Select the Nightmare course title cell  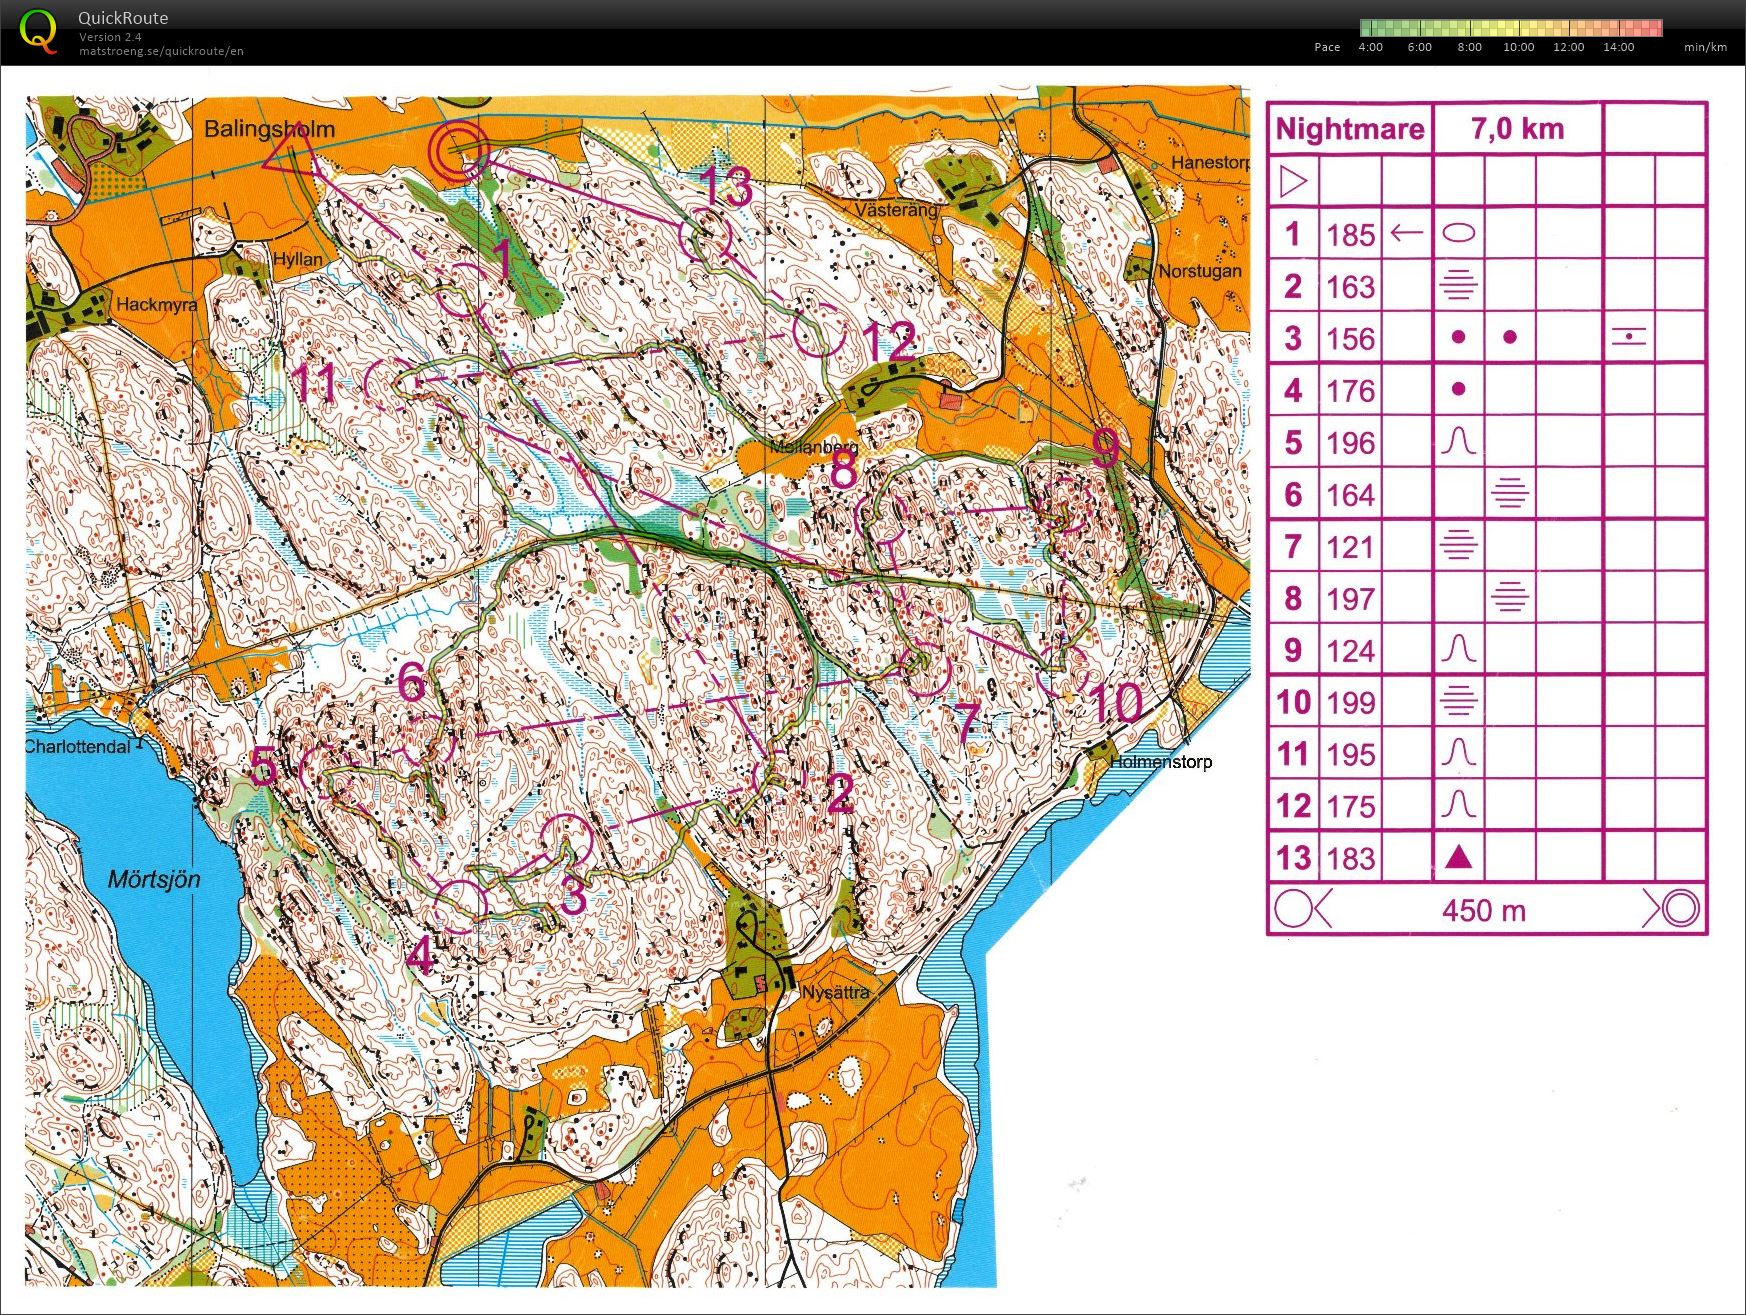(x=1349, y=129)
